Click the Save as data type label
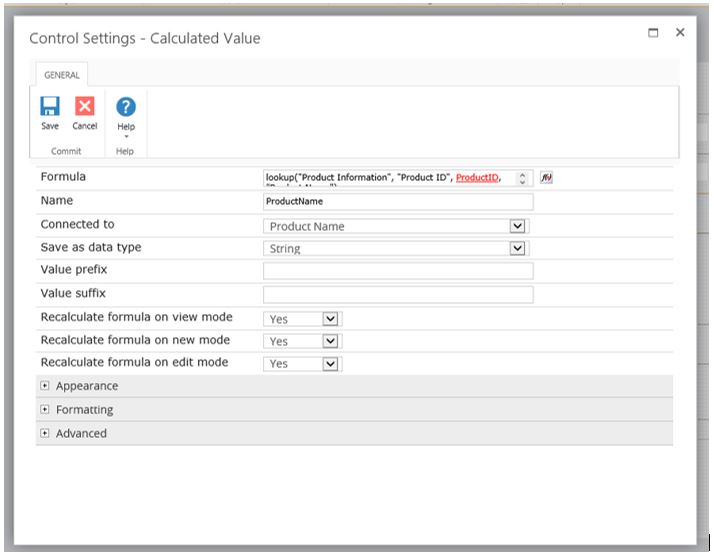 [91, 247]
